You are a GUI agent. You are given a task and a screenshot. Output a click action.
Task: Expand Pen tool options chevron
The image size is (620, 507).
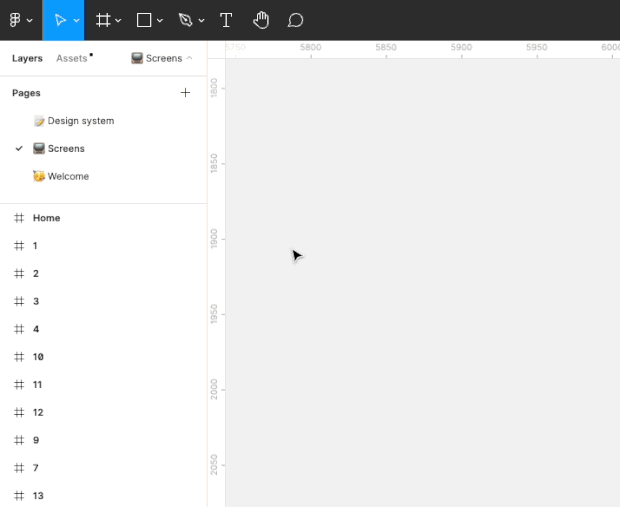point(201,21)
